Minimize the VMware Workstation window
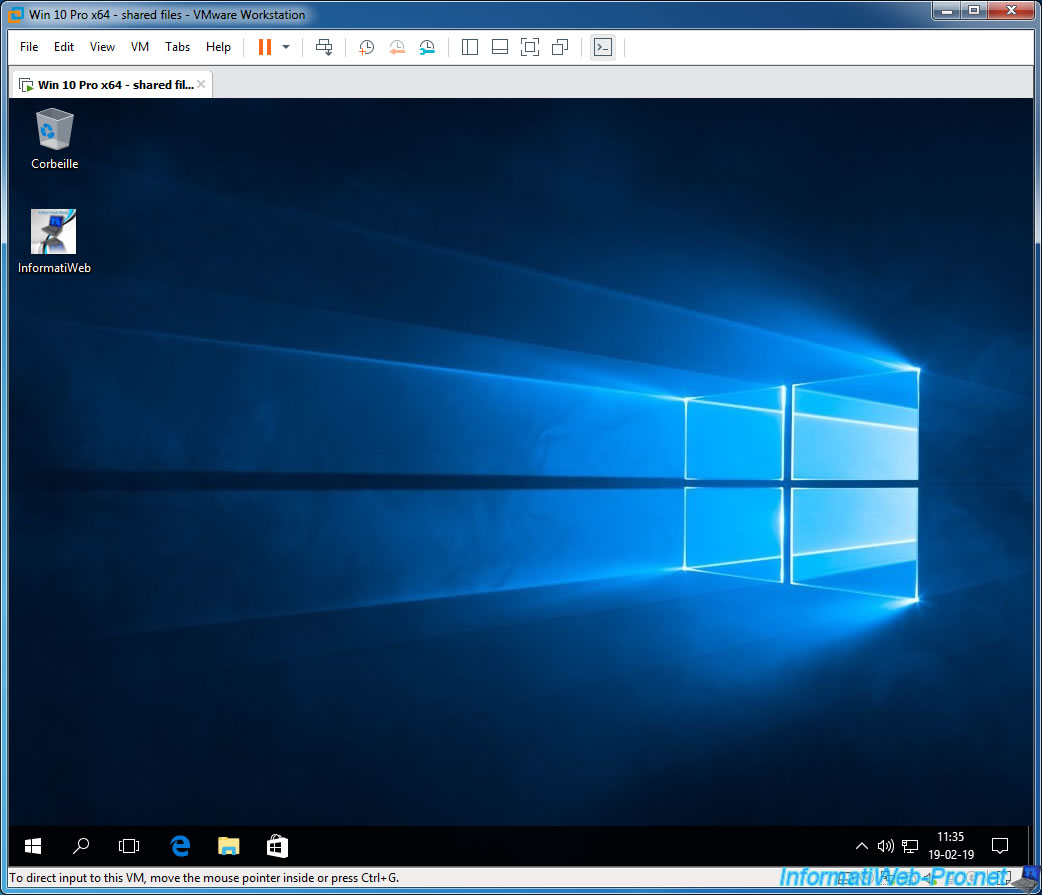The image size is (1042, 895). coord(947,11)
